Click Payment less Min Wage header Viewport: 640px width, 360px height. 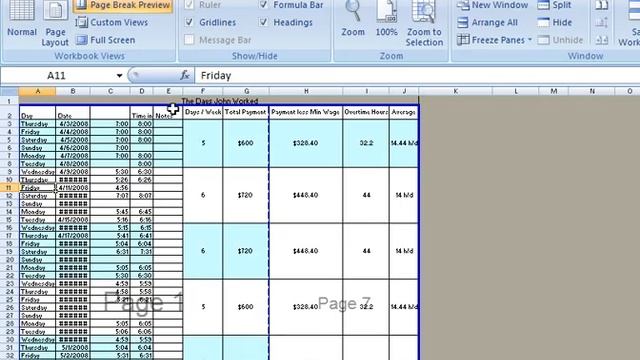coord(306,112)
